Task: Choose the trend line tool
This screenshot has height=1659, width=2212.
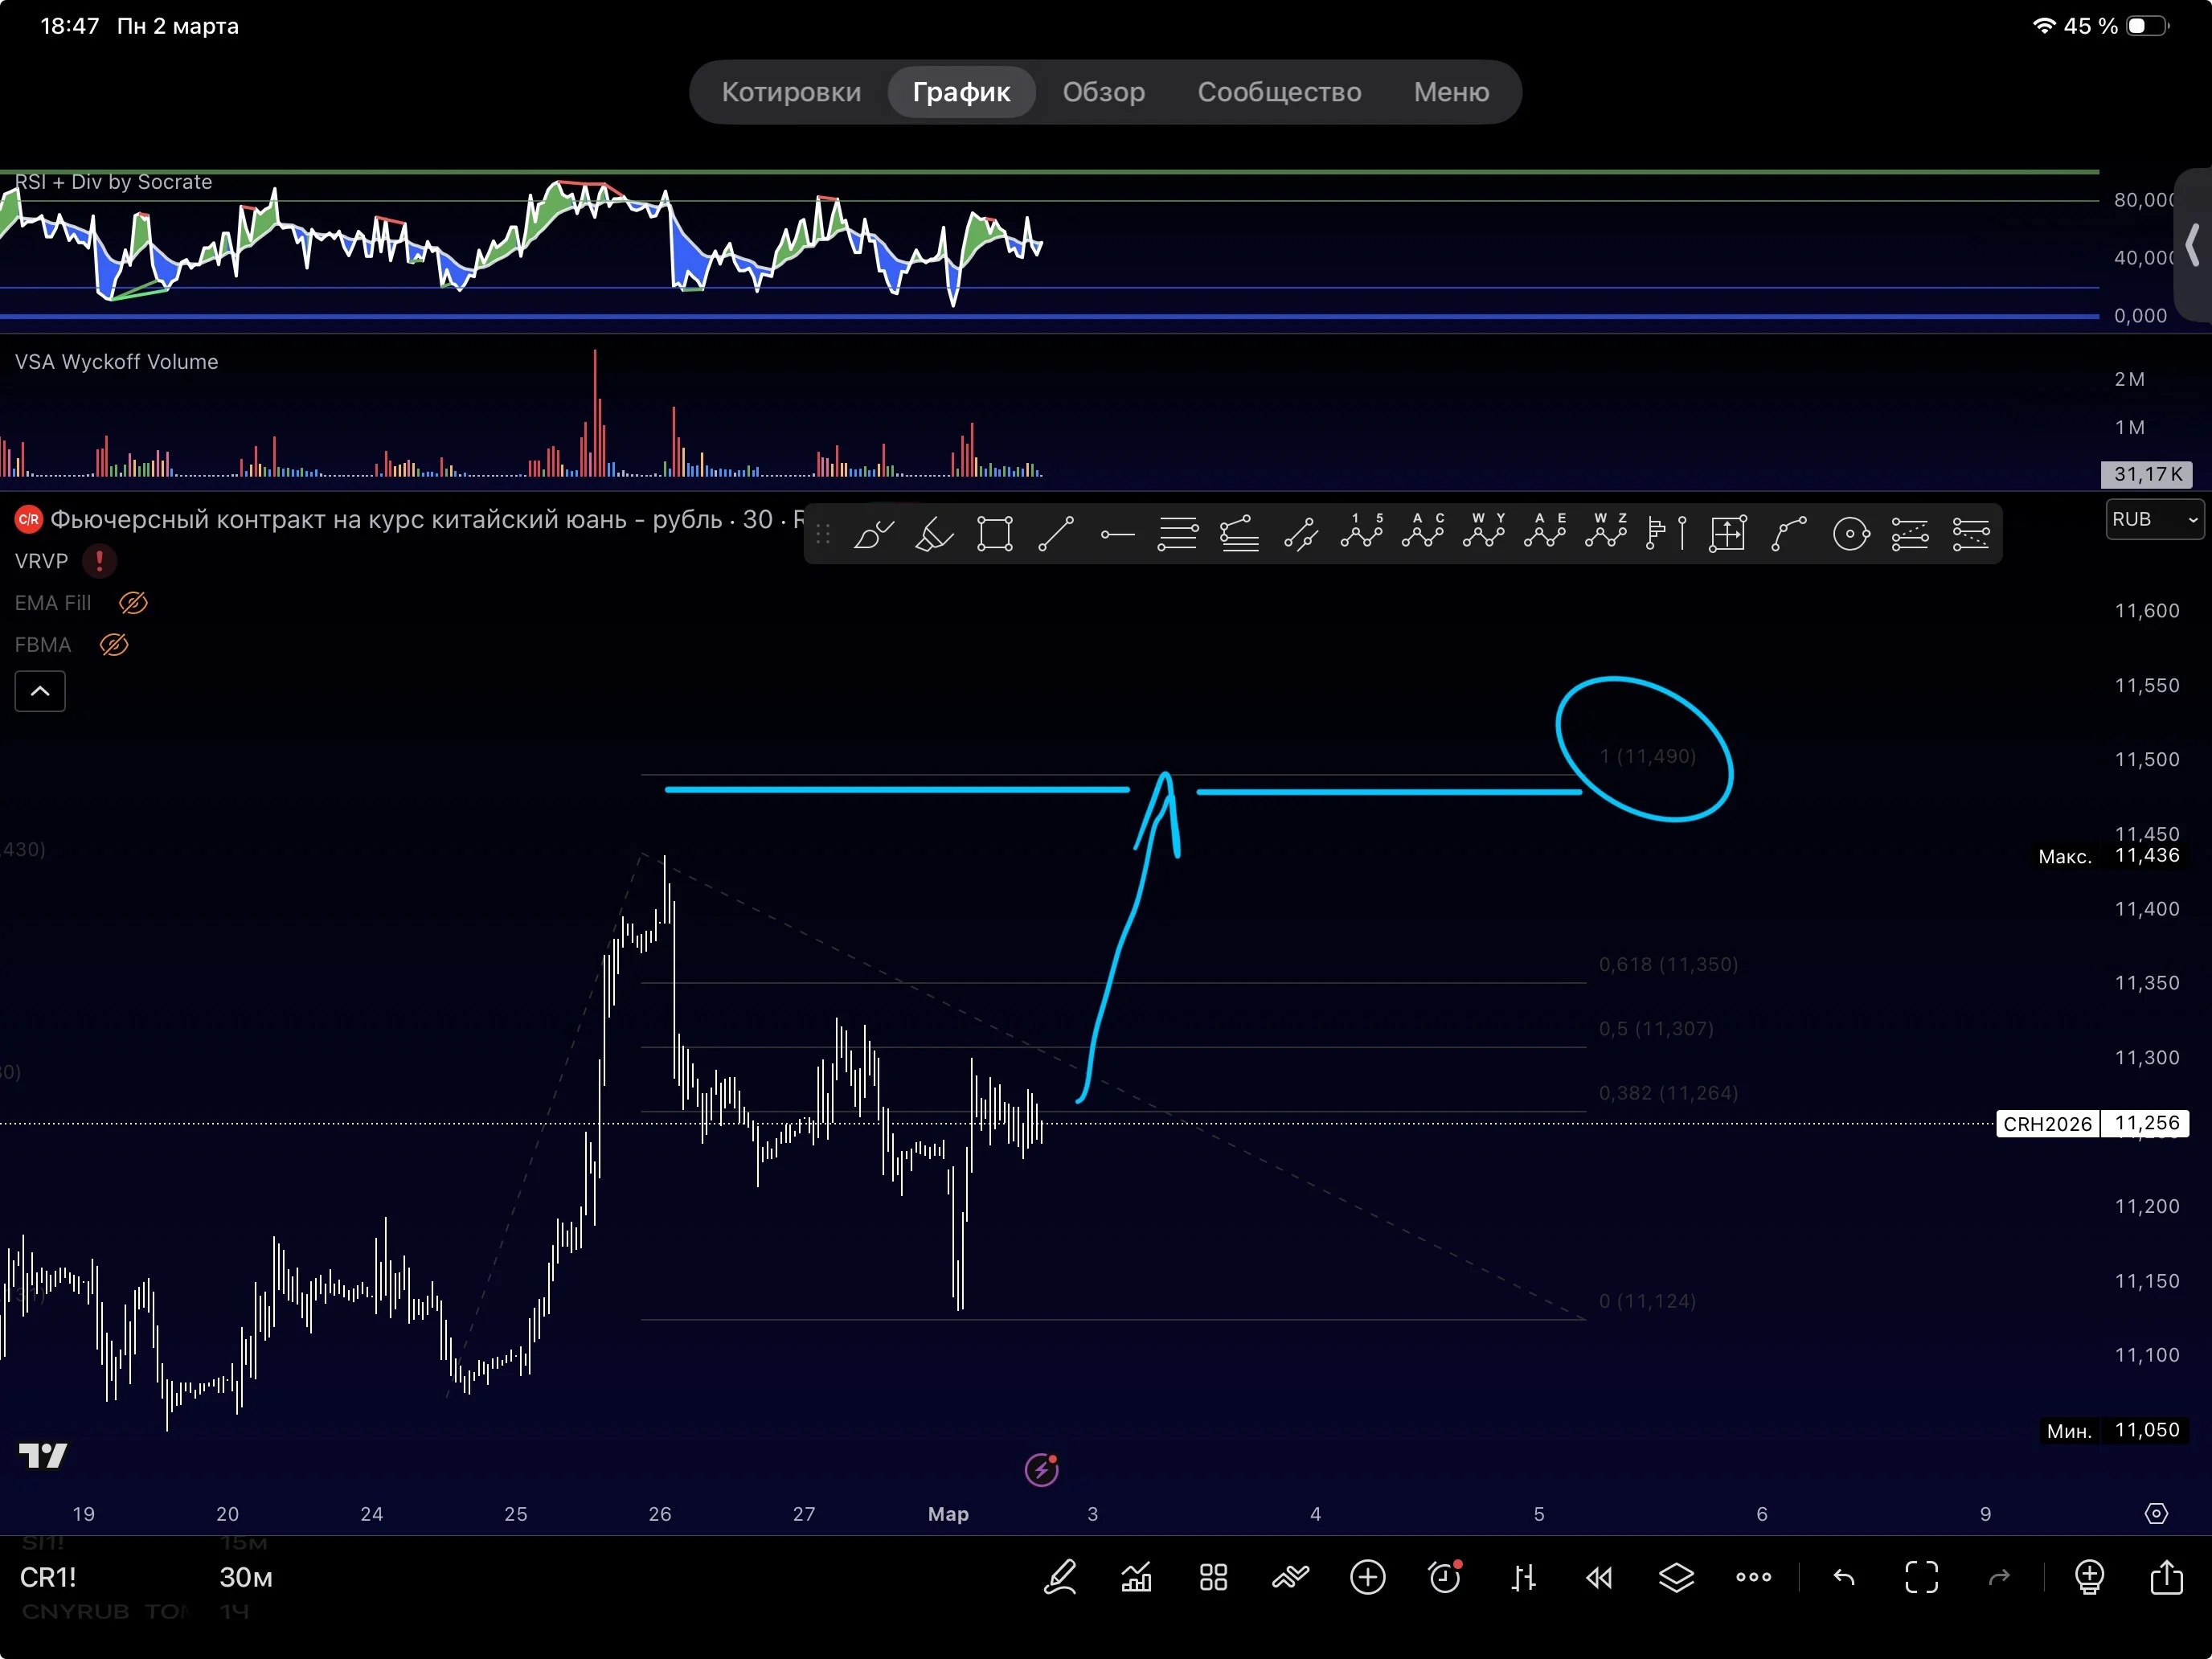Action: pos(1056,534)
